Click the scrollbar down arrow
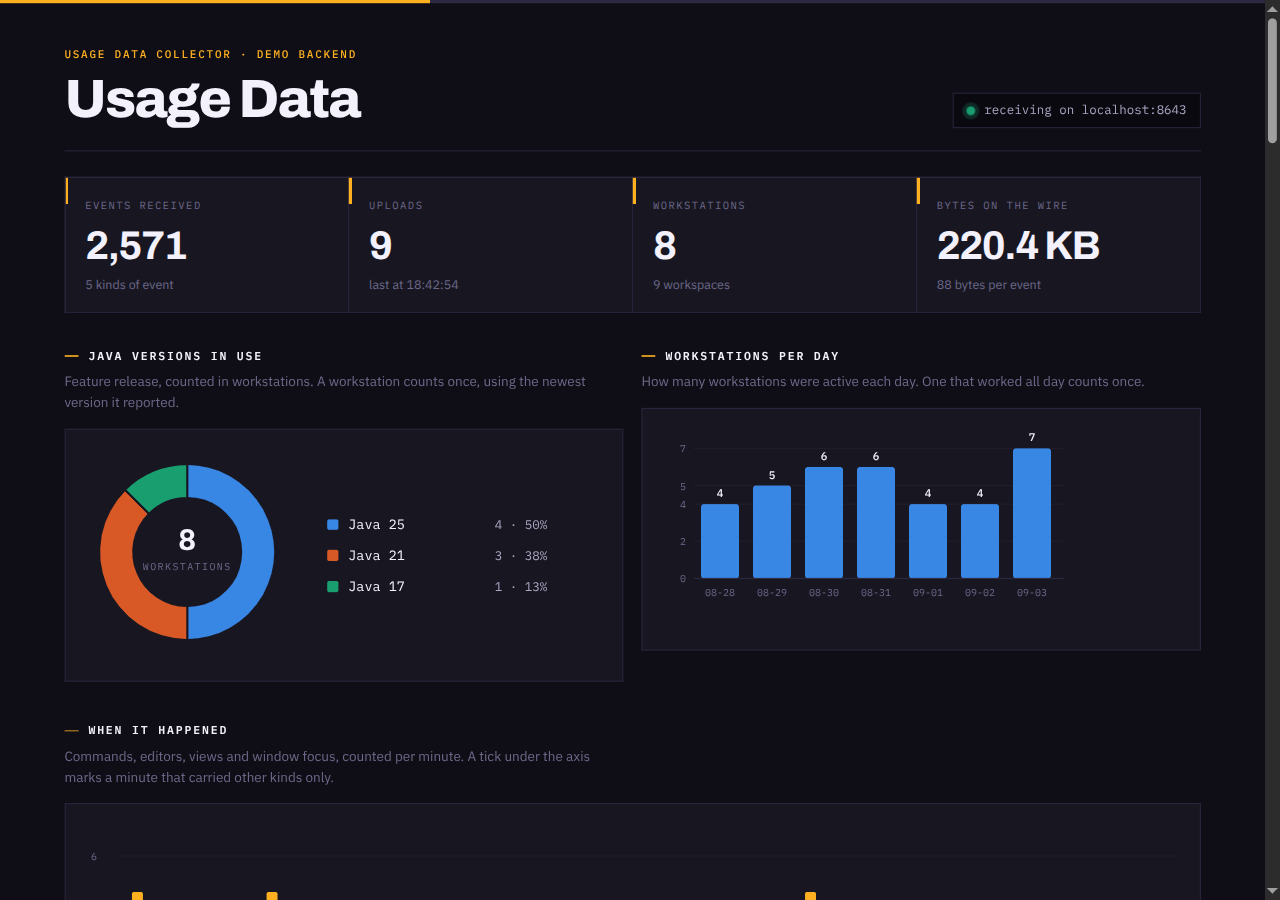Image resolution: width=1280 pixels, height=900 pixels. point(1273,891)
